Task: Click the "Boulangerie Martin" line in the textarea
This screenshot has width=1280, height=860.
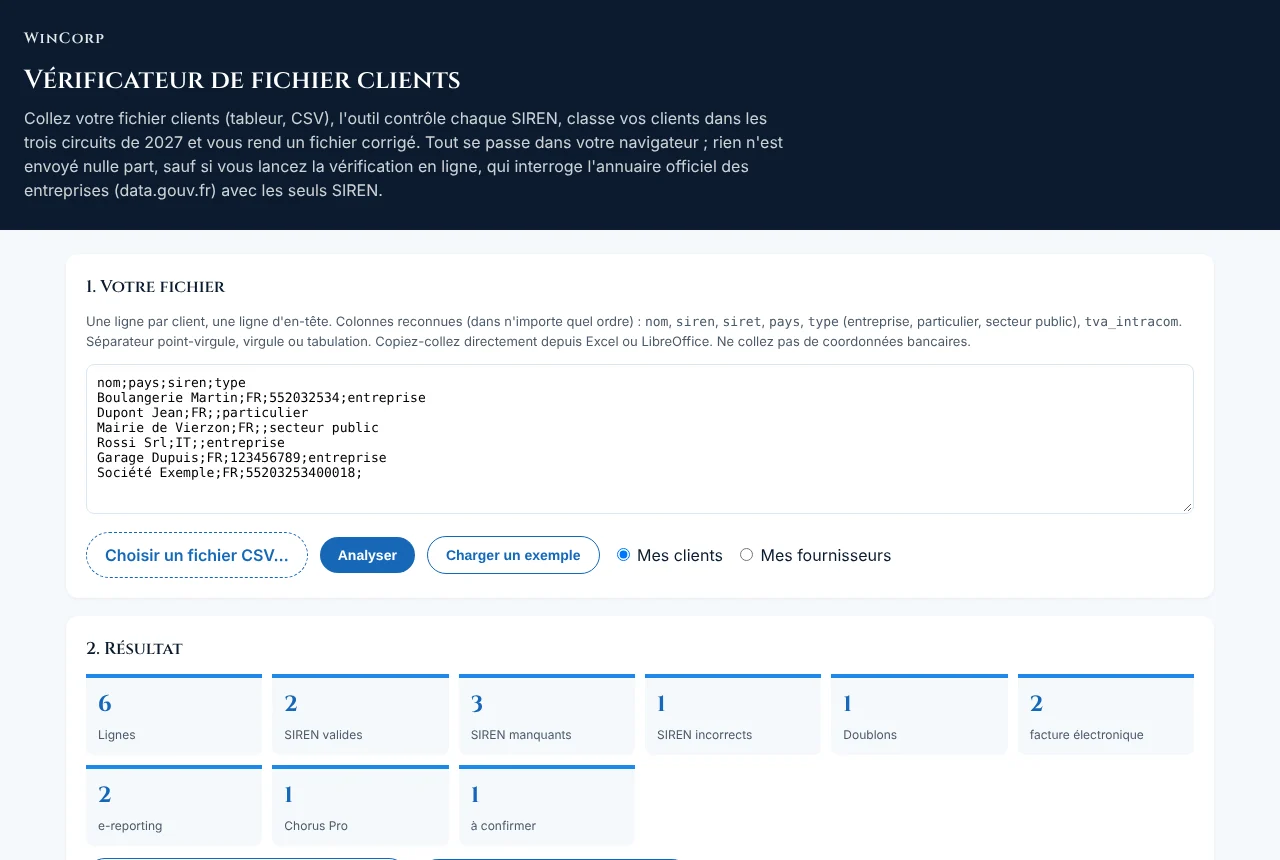Action: tap(261, 398)
